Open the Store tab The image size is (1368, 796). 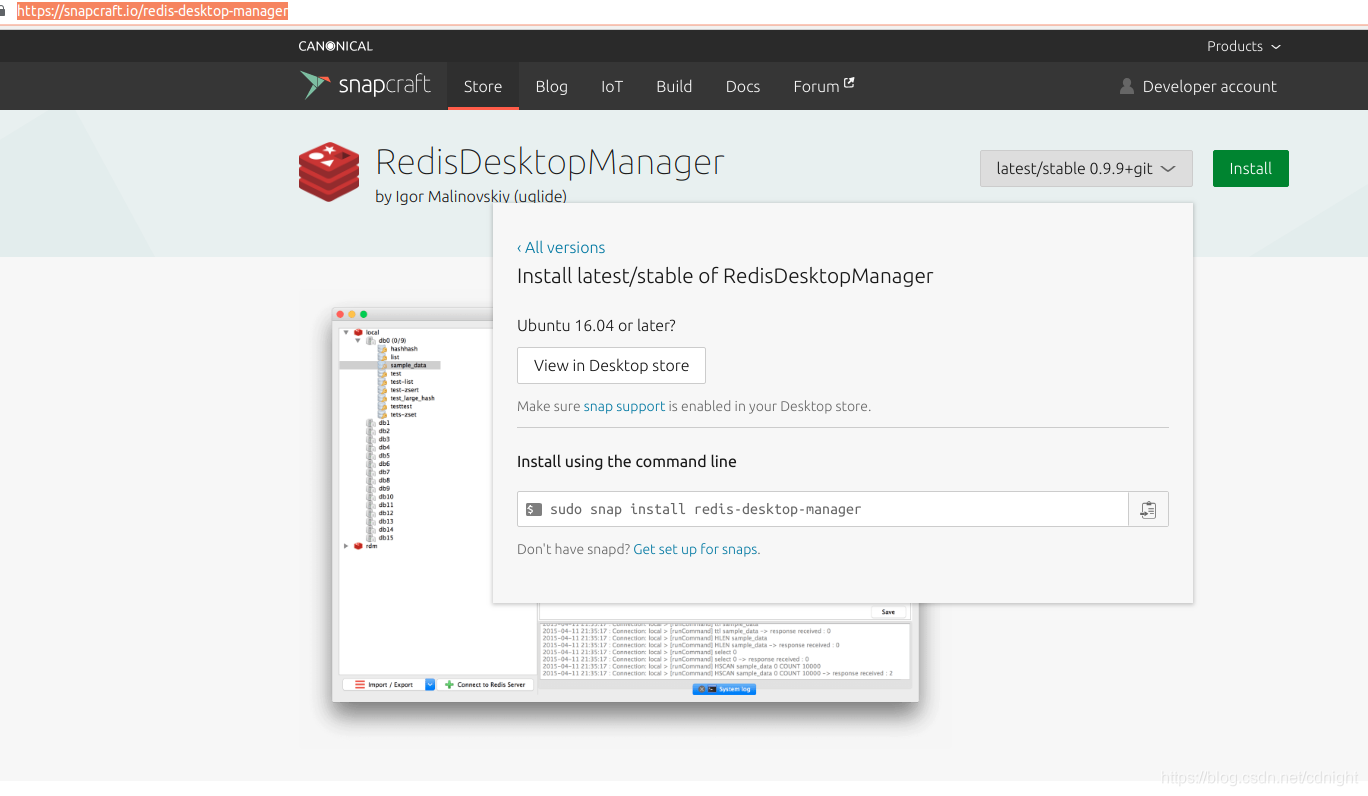point(483,86)
